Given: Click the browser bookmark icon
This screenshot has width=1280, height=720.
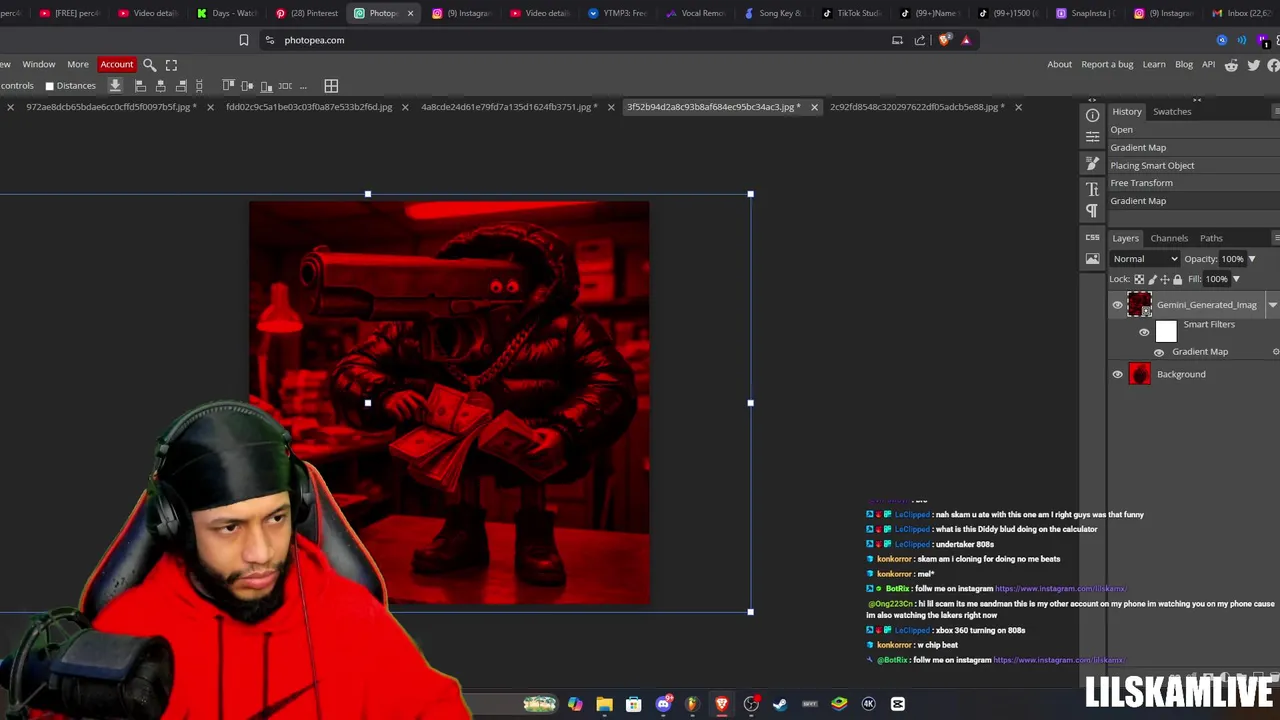Looking at the screenshot, I should pos(244,40).
